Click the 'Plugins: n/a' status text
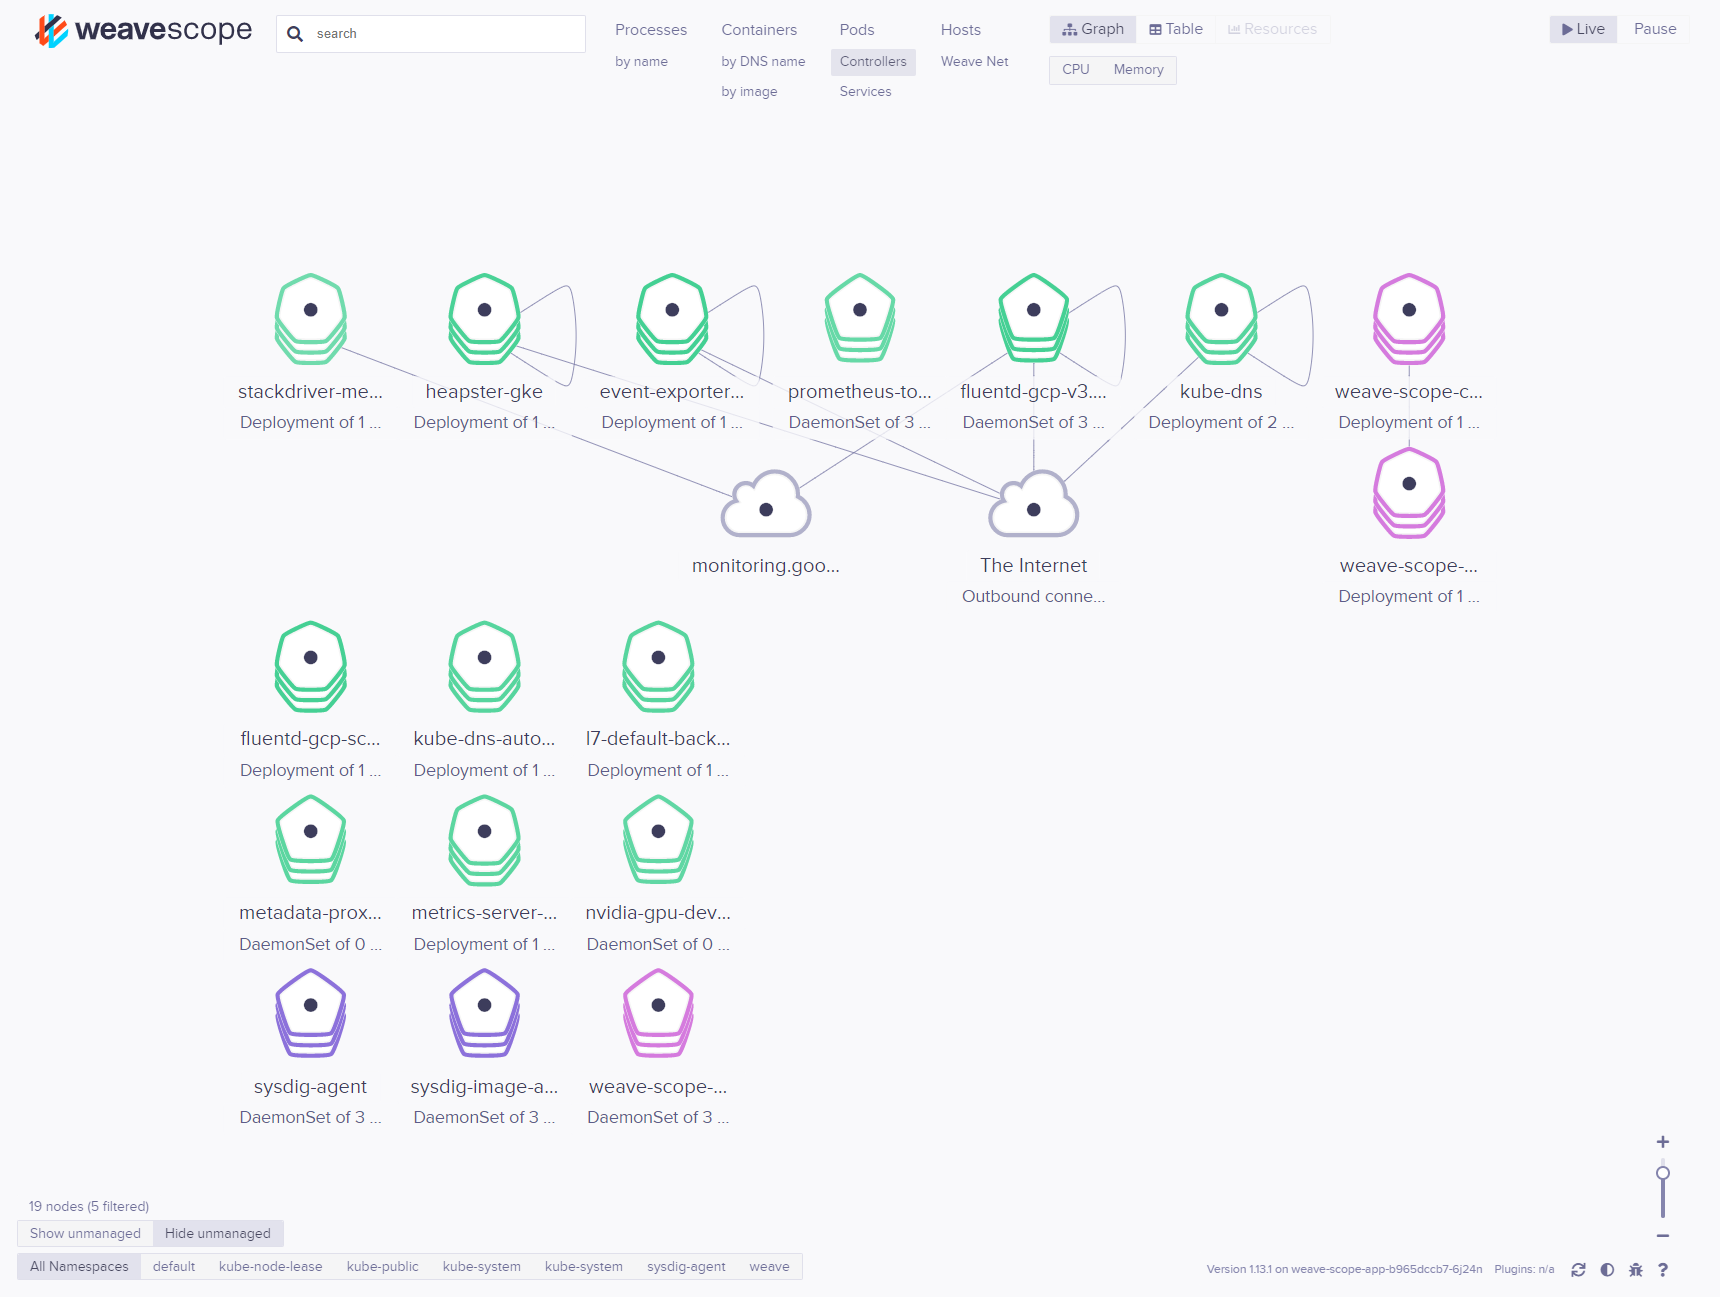Screen dimensions: 1720x1297 (x=1524, y=1269)
